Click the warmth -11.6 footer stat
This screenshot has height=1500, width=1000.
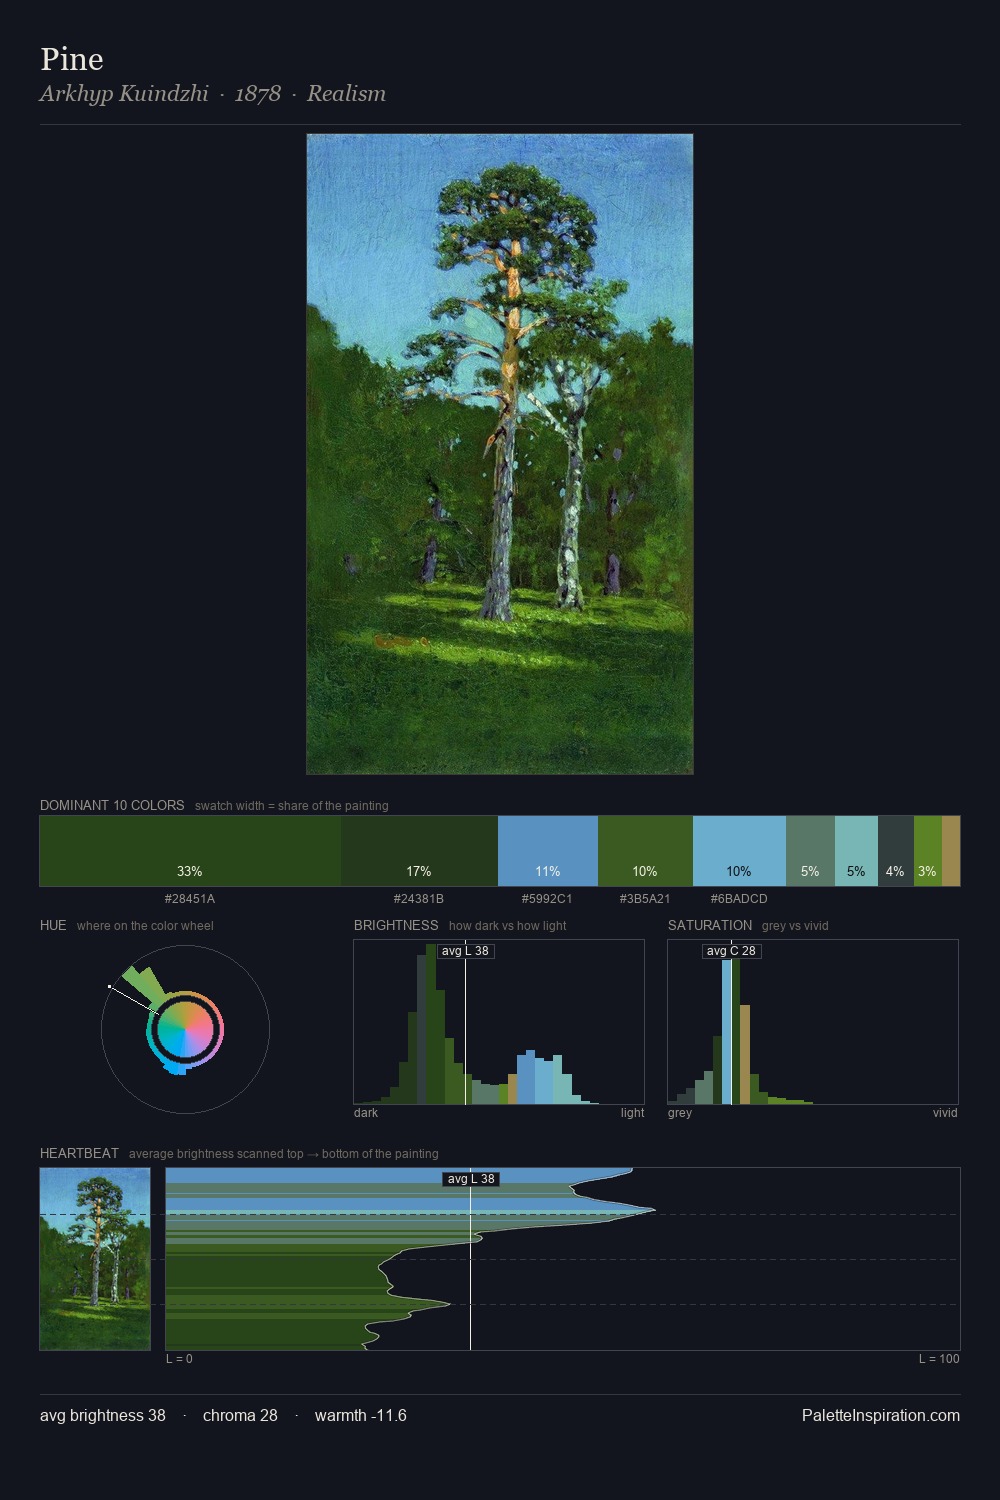click(361, 1415)
